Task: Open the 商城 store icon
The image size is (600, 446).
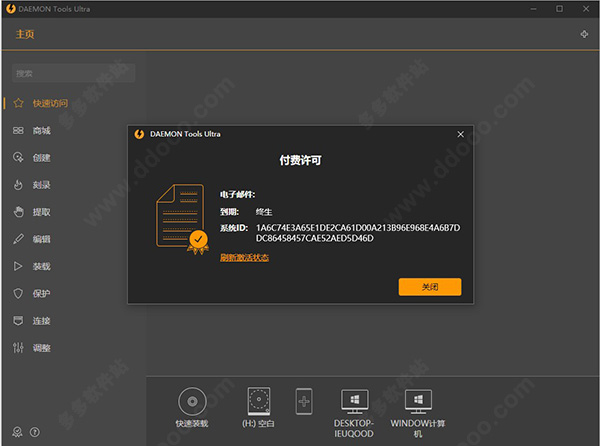Action: [x=18, y=130]
